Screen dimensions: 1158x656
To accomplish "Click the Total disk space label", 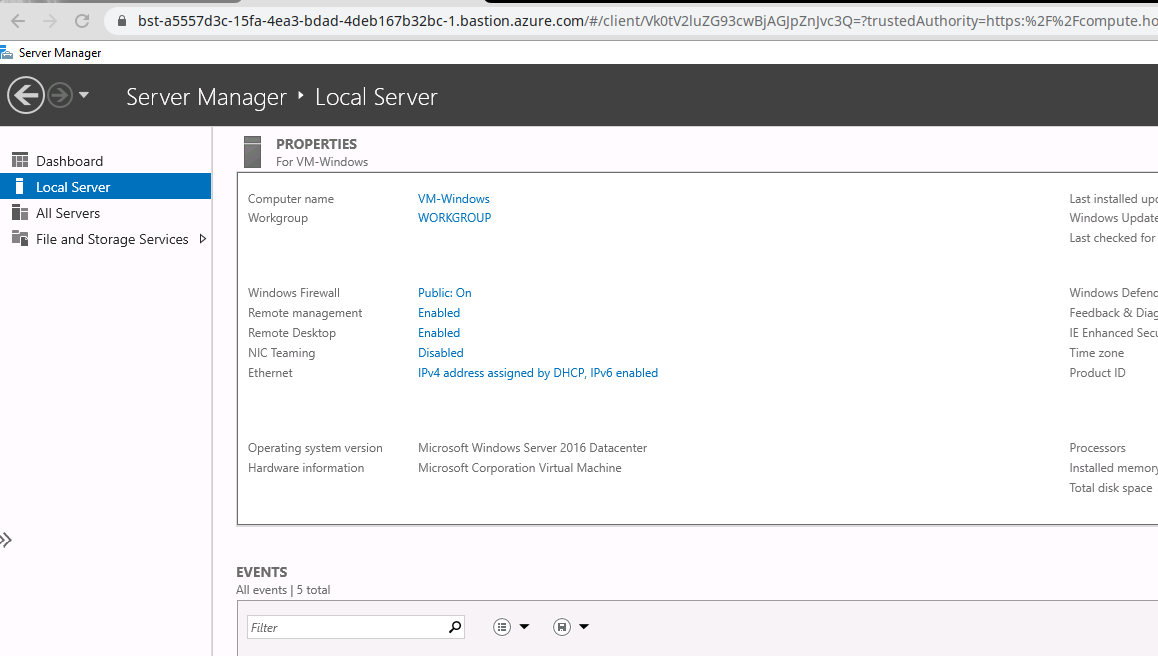I will [1111, 488].
